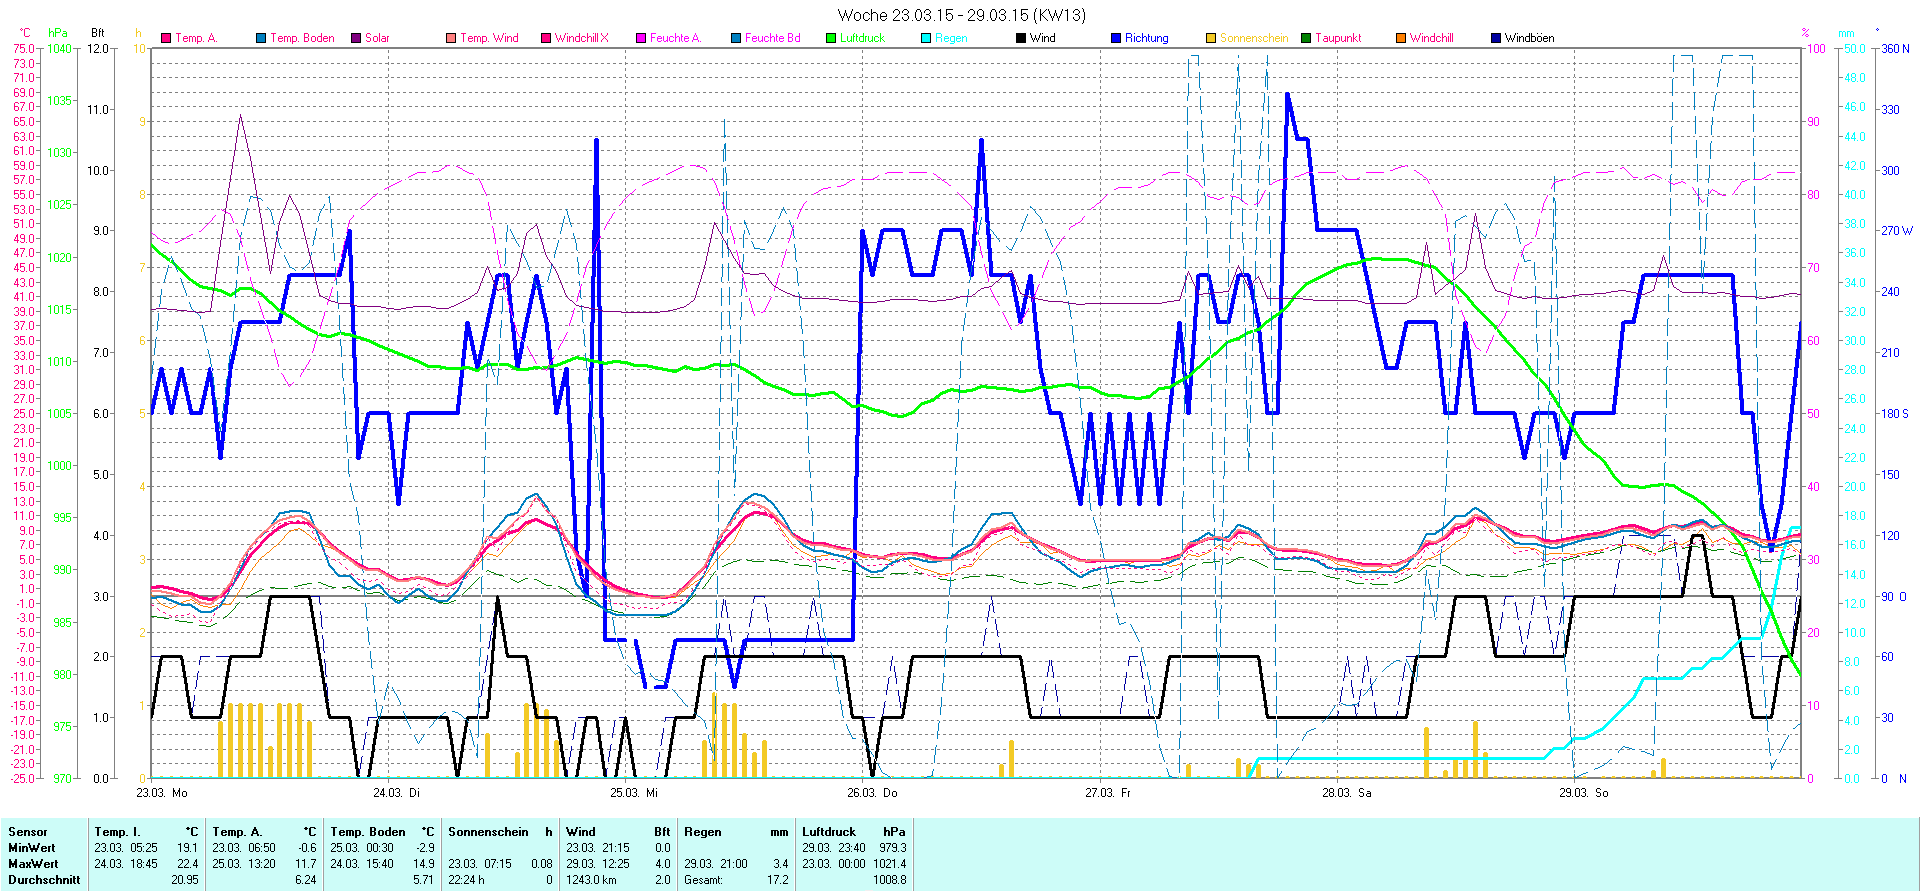Click the Luftdruck column header in table
Viewport: 1920px width, 891px height.
pos(829,832)
